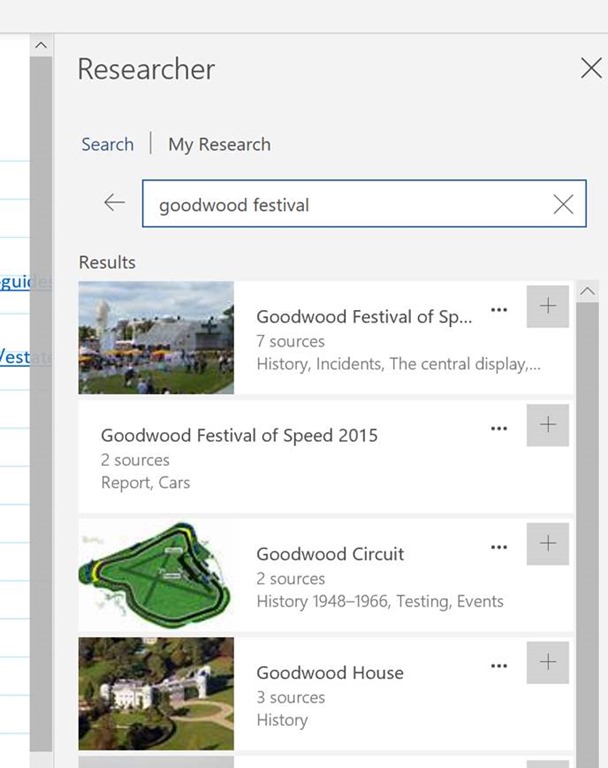Click '2 sources' under Goodwood Circuit
The width and height of the screenshot is (608, 768).
291,579
